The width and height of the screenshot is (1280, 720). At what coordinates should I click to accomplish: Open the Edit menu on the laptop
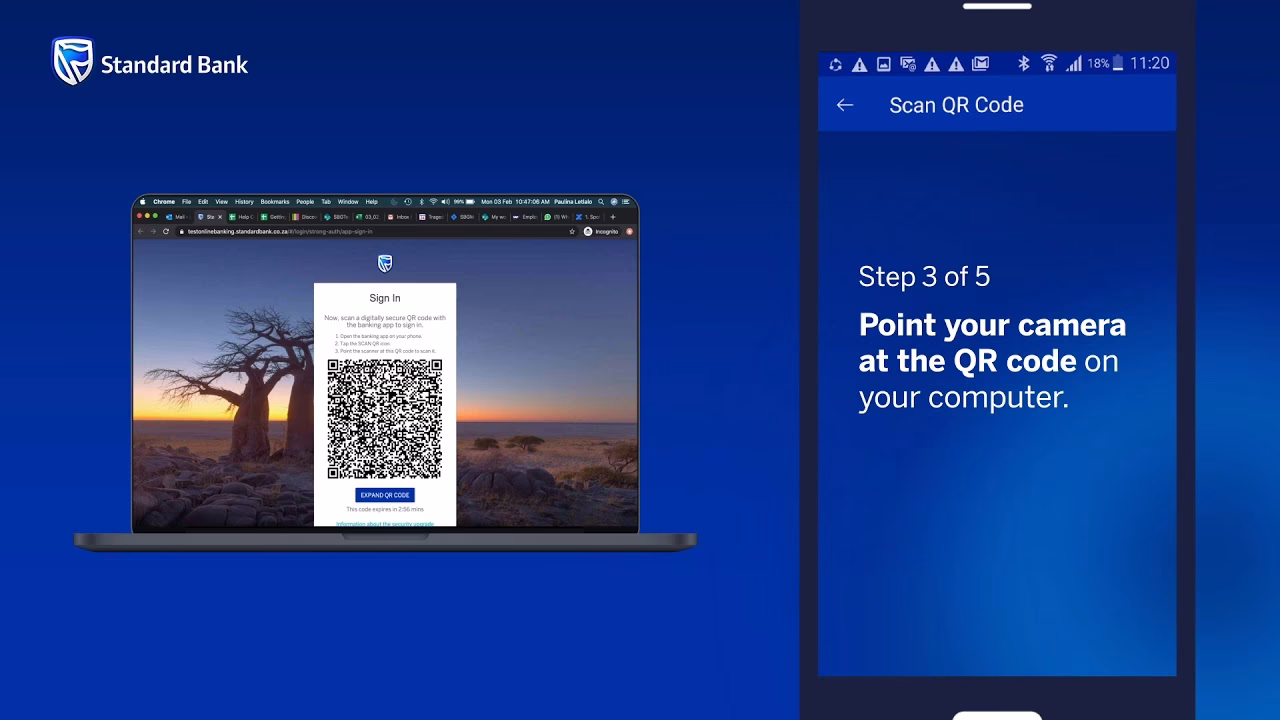[203, 202]
